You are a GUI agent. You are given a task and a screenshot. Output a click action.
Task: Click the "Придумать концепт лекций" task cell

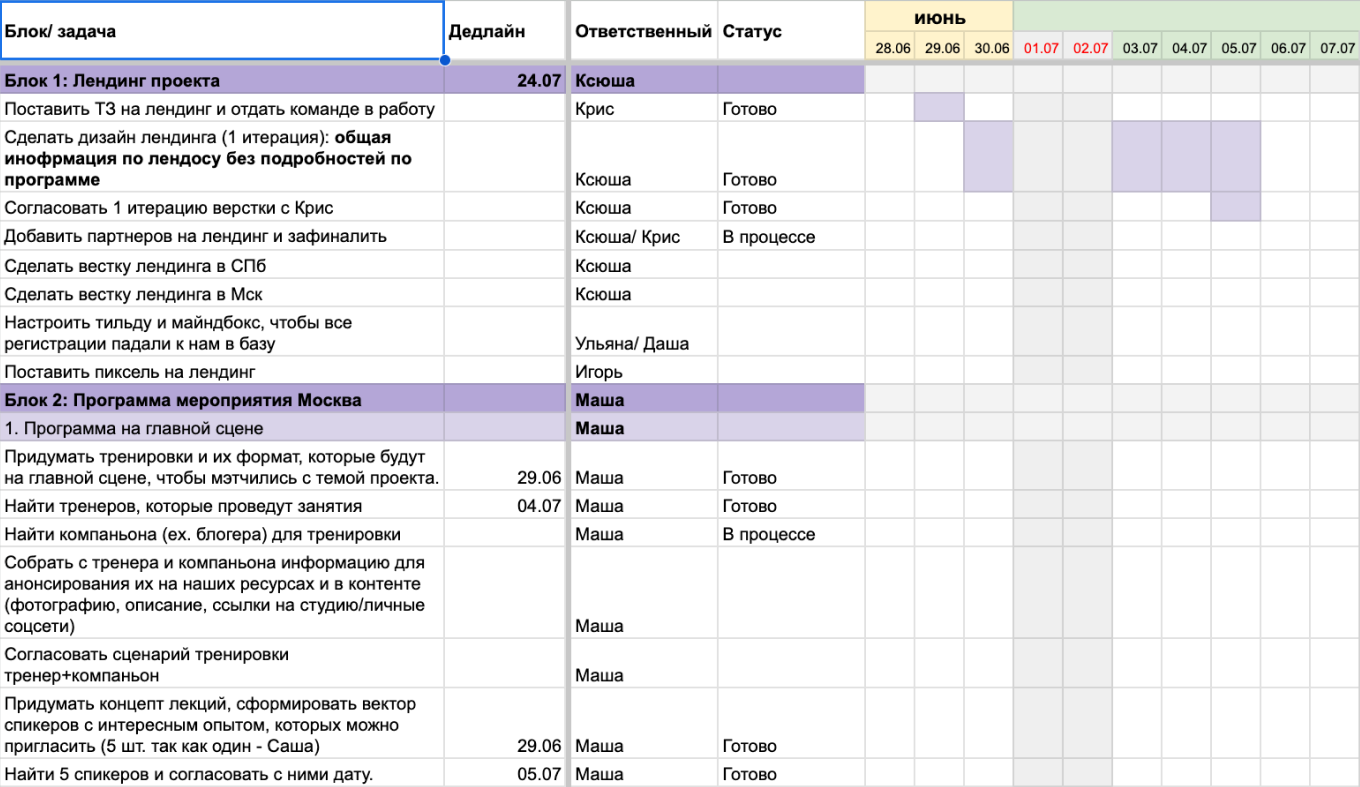tap(222, 725)
